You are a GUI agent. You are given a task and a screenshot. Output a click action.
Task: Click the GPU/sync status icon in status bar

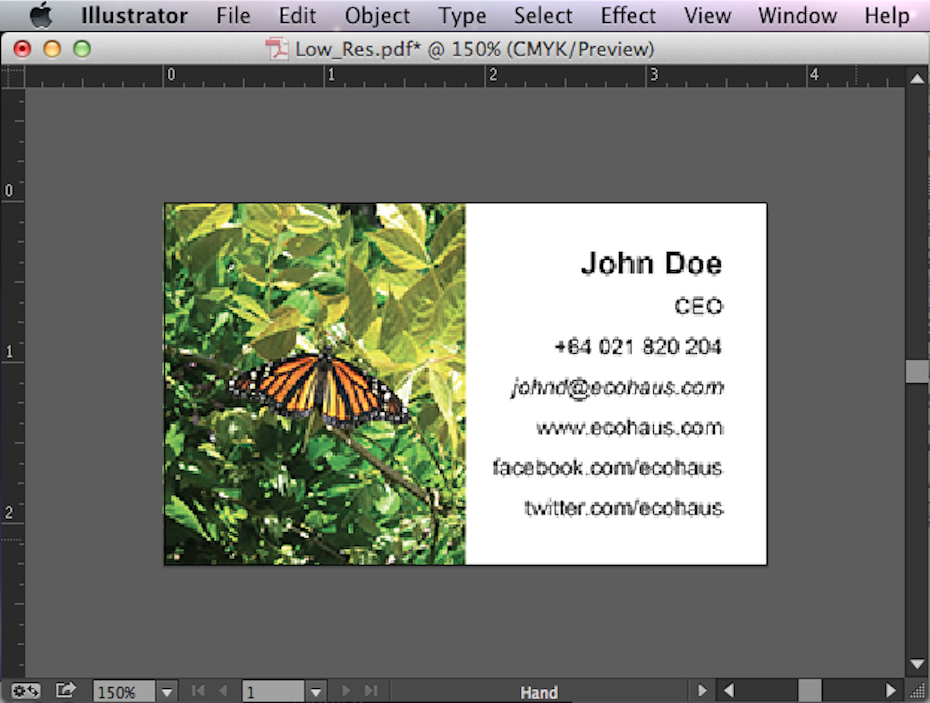(26, 690)
